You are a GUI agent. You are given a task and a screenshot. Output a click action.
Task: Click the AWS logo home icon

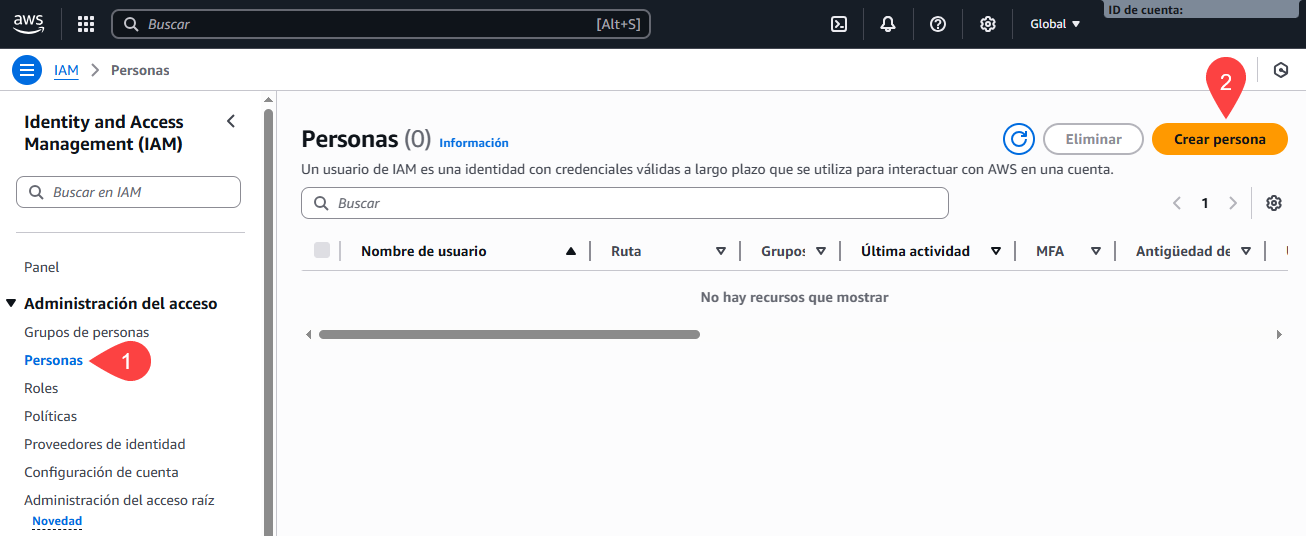click(29, 23)
